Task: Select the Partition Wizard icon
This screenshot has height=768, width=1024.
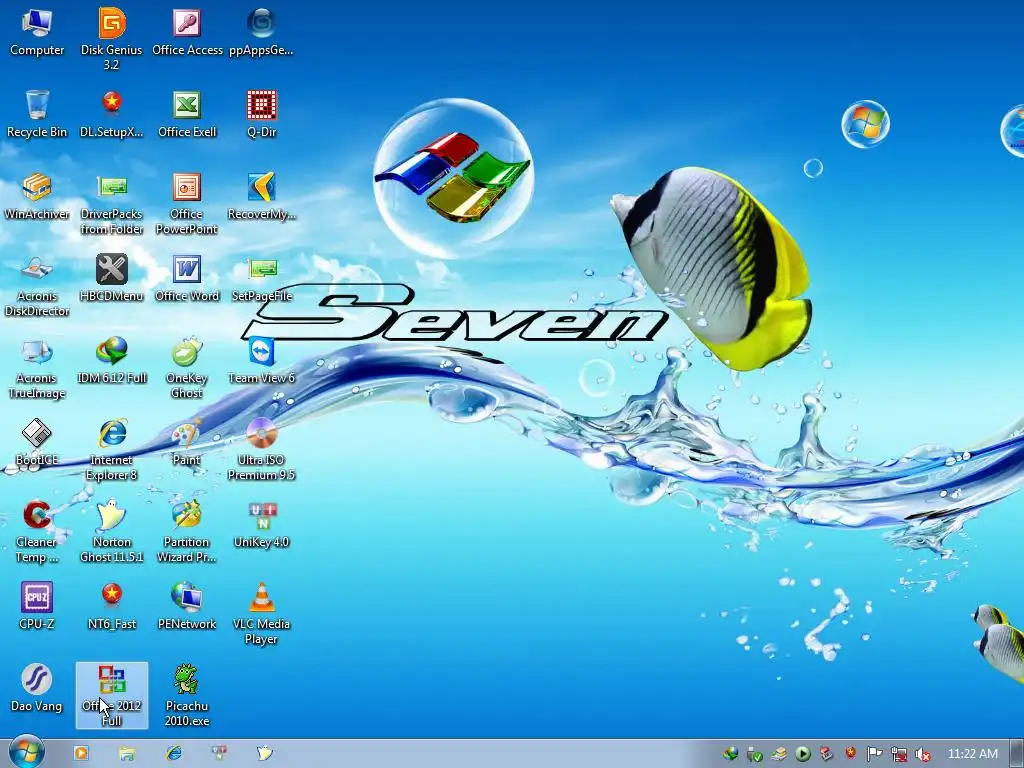Action: (x=187, y=532)
